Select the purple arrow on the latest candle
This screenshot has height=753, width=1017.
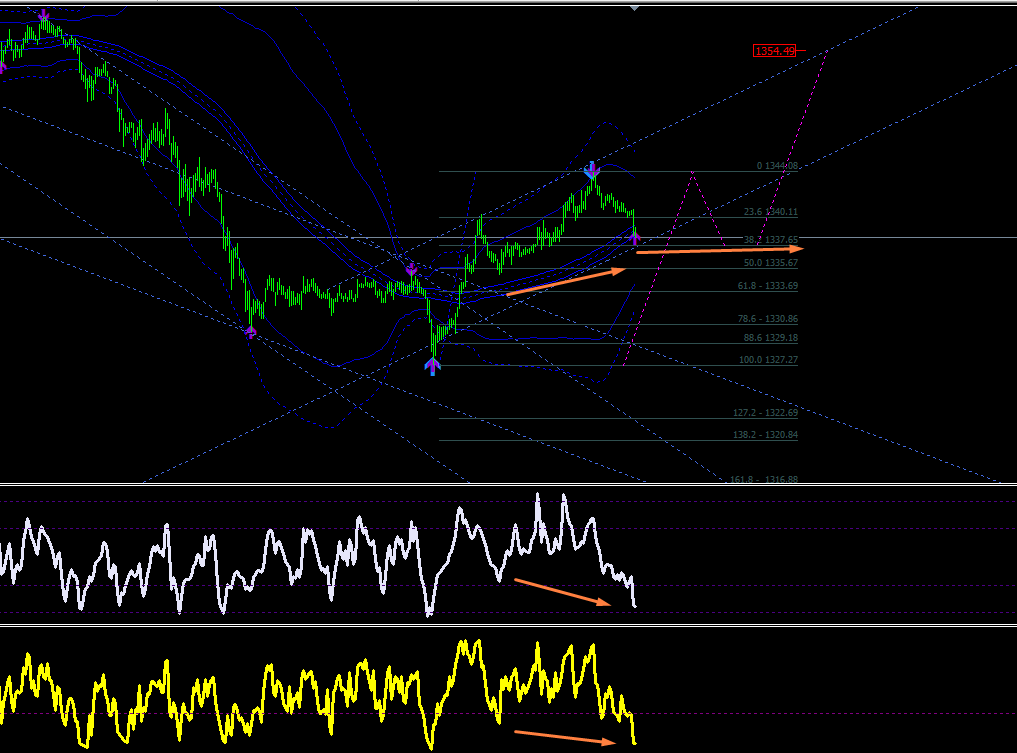(x=634, y=238)
